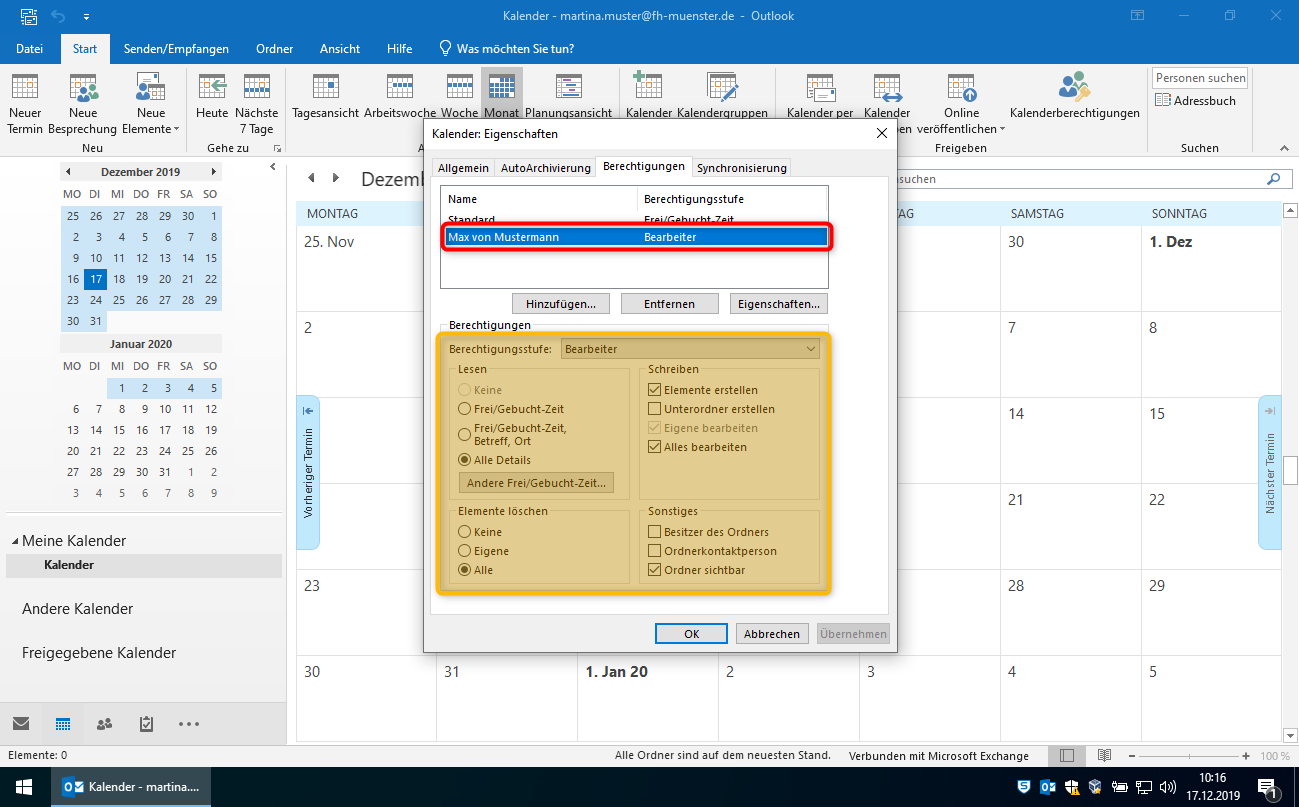
Task: Go to previous month in date navigator
Action: tap(68, 172)
